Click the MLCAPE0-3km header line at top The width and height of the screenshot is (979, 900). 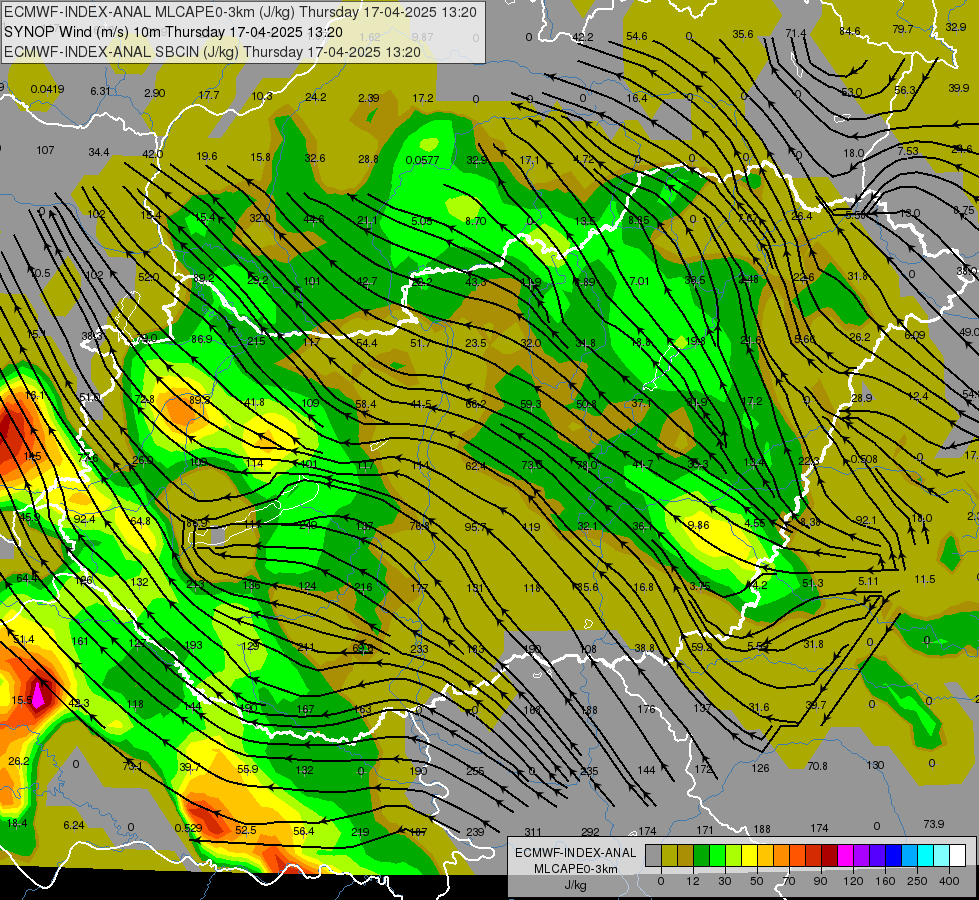[x=240, y=12]
